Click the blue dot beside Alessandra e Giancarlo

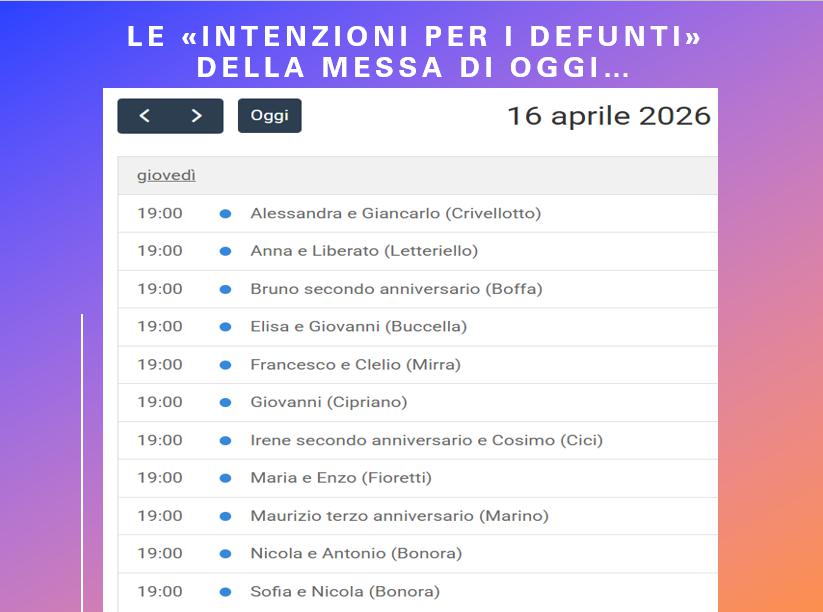(225, 213)
